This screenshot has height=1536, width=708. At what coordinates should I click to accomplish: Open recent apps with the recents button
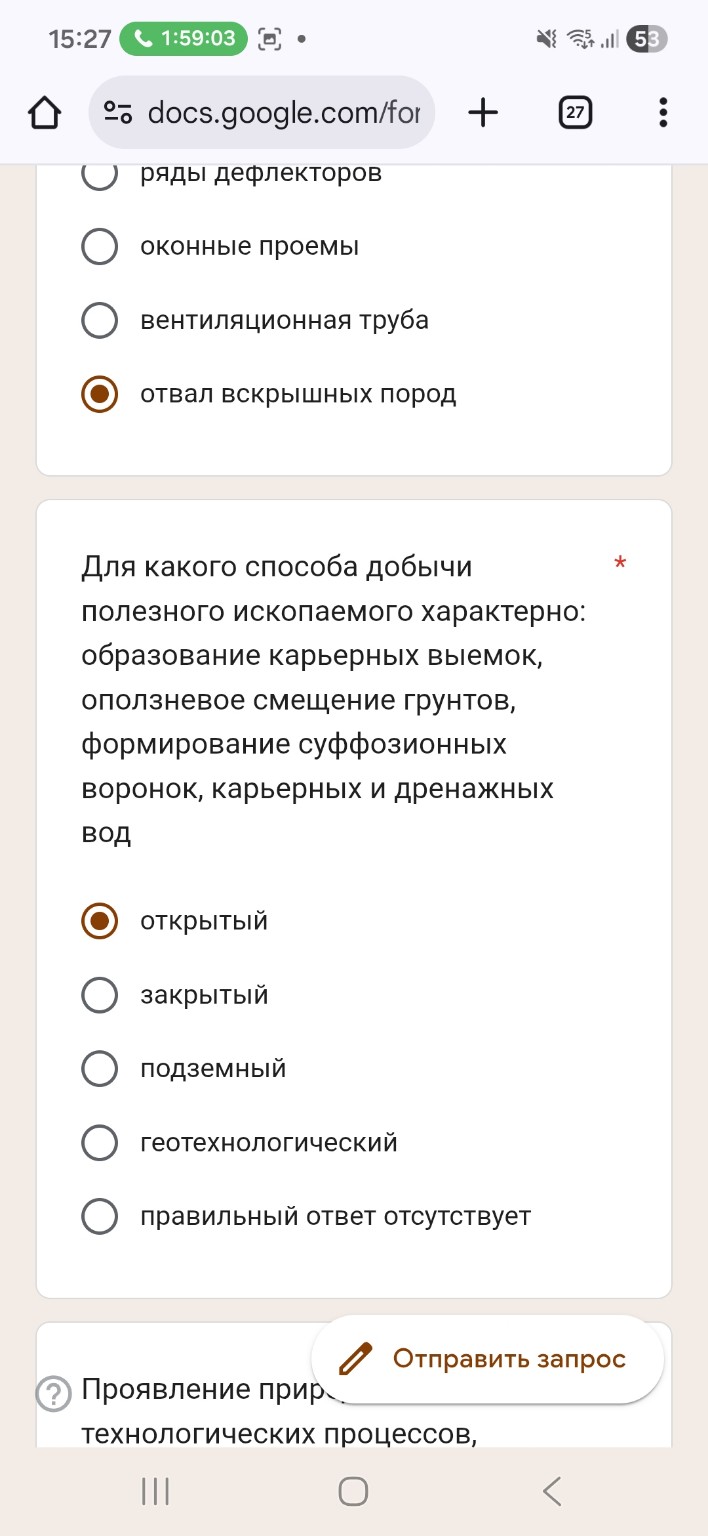(x=154, y=1490)
